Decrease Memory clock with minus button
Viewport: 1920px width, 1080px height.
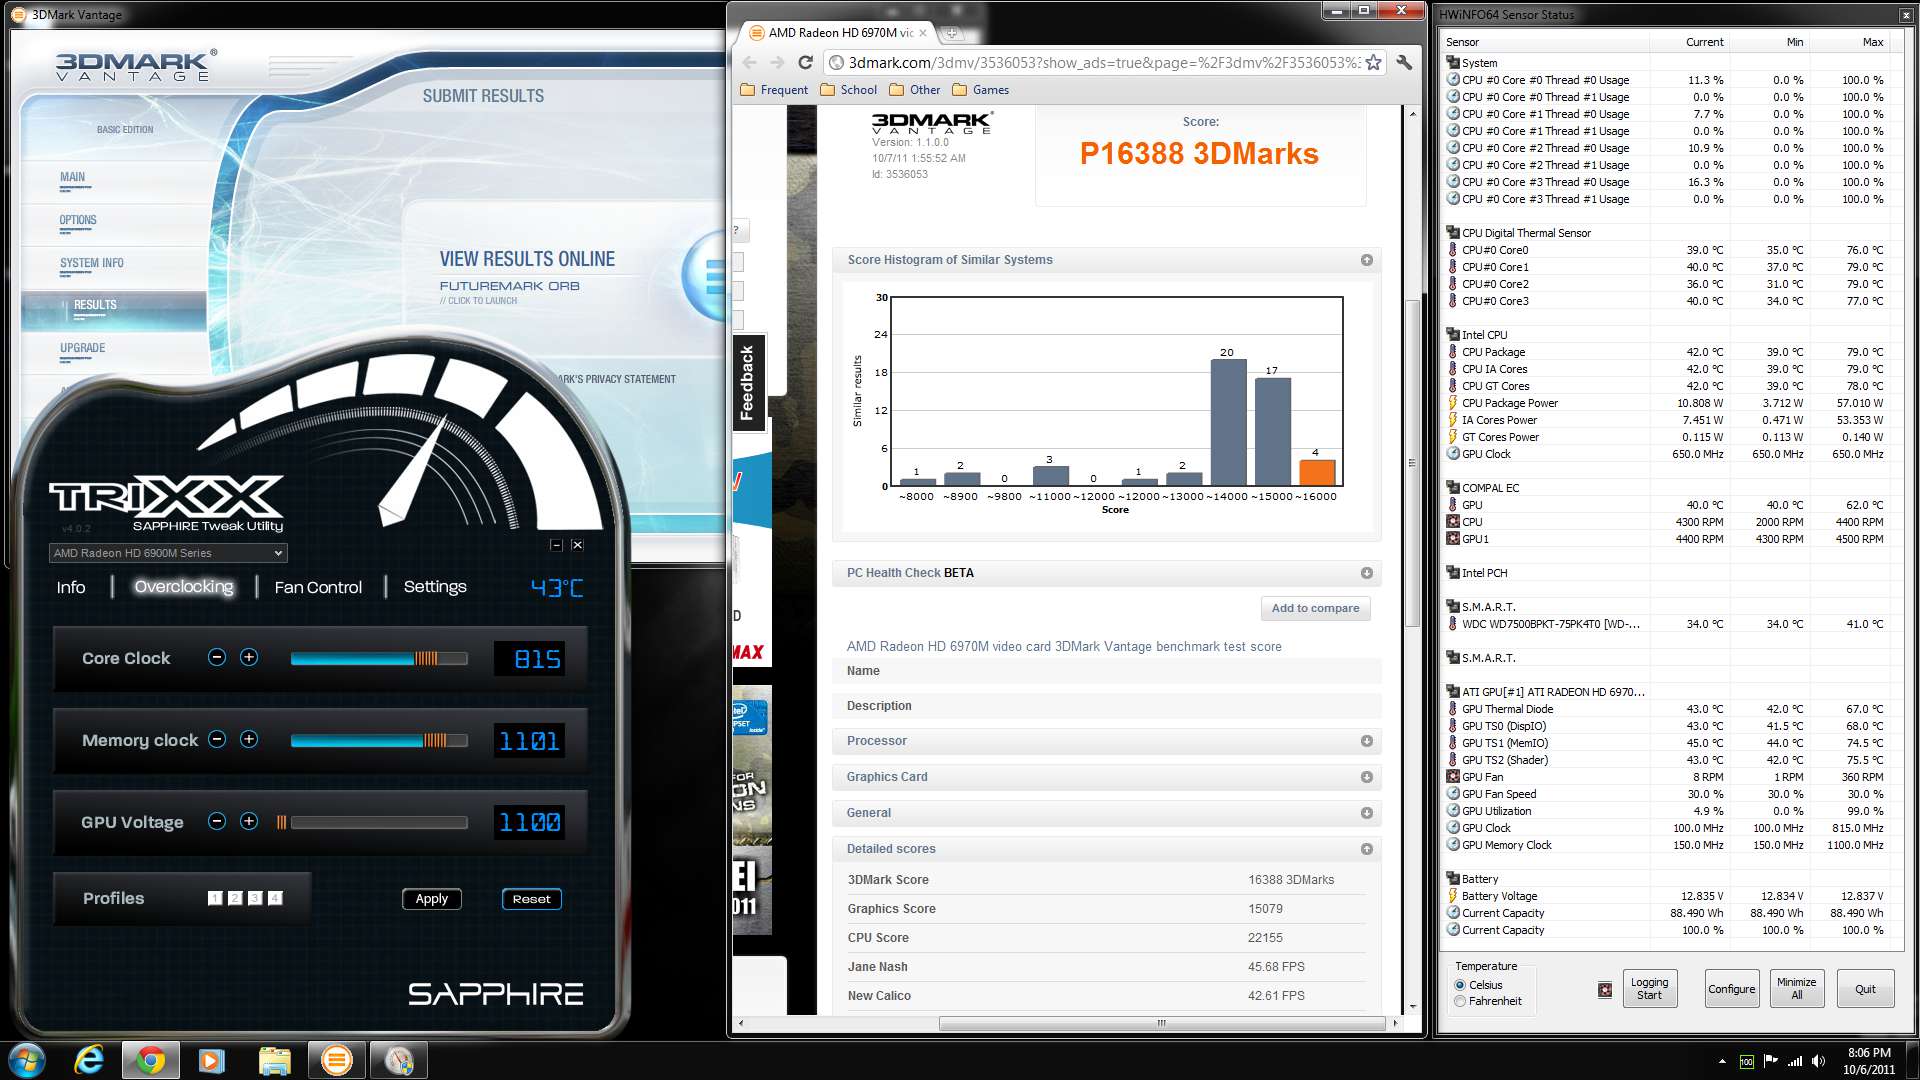[x=217, y=739]
